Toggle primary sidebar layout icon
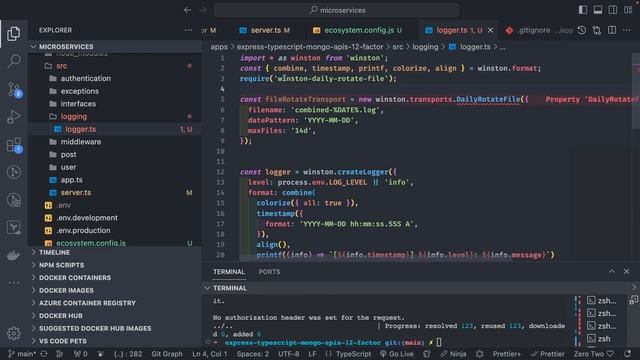The height and width of the screenshot is (360, 640). click(582, 10)
